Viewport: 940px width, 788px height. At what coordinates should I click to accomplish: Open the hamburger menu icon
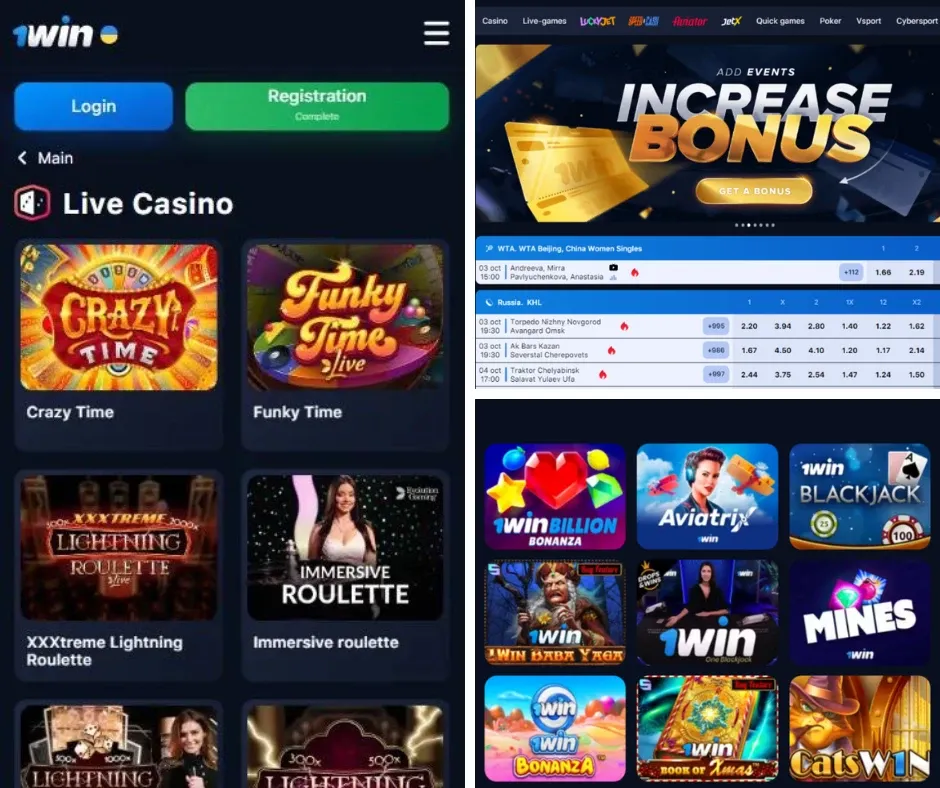tap(436, 33)
